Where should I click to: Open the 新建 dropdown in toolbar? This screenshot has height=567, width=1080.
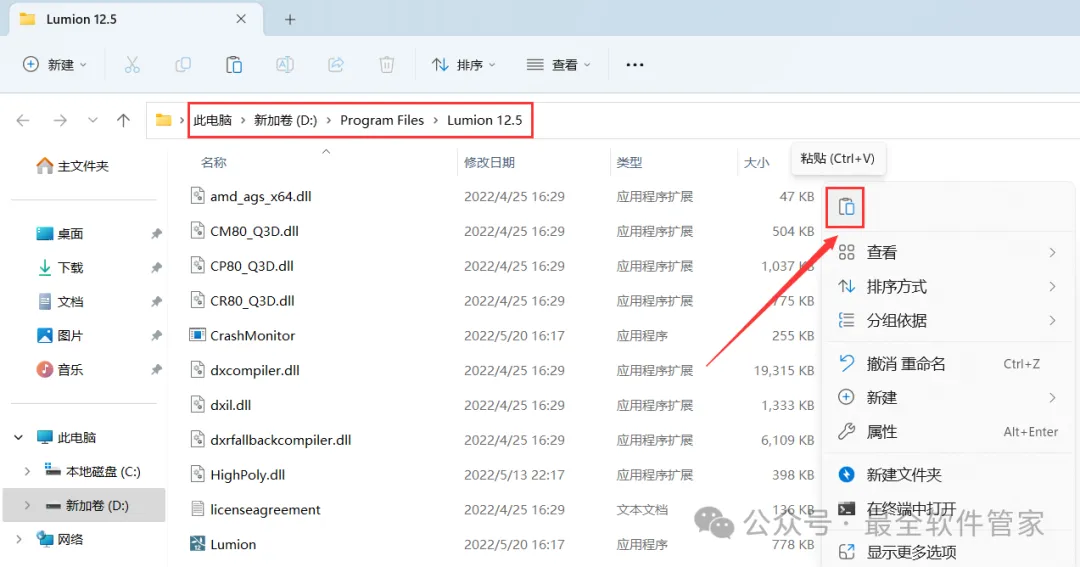click(55, 65)
